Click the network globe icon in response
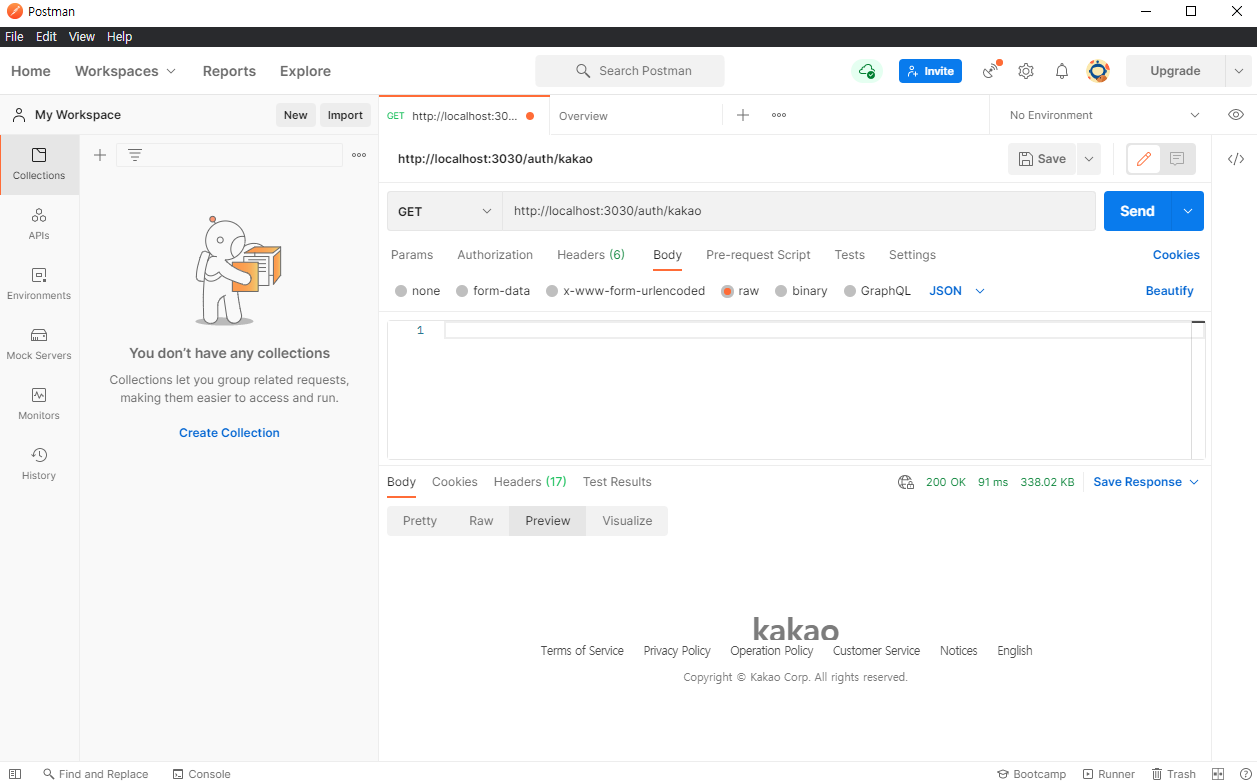1257x783 pixels. pos(906,482)
